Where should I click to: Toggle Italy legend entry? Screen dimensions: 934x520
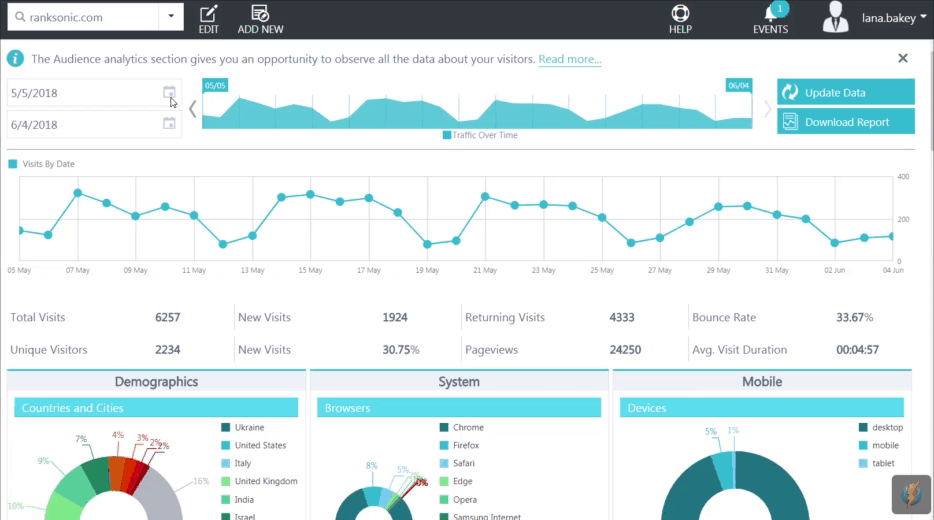(x=236, y=463)
